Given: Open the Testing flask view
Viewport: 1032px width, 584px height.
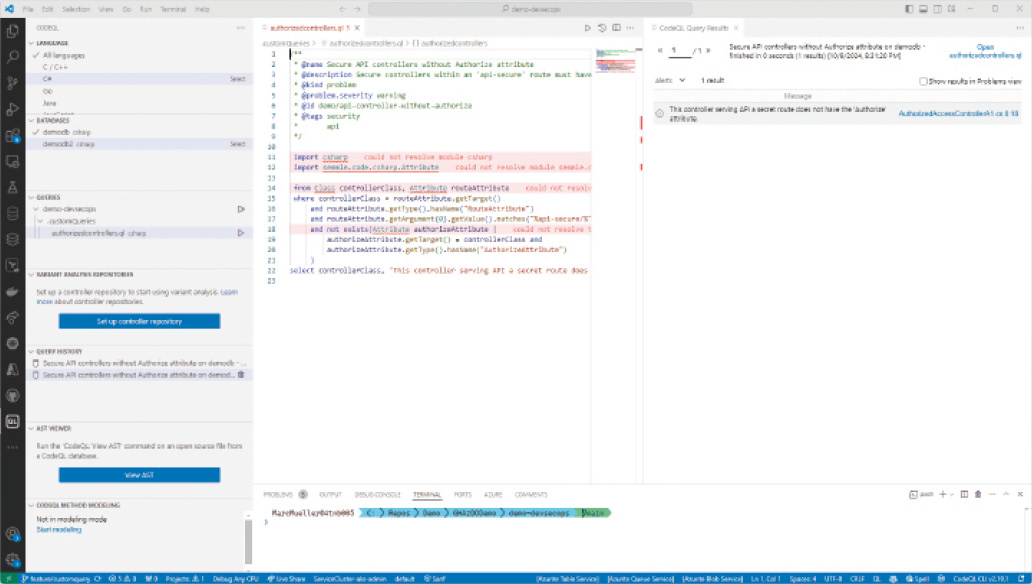Looking at the screenshot, I should click(x=12, y=188).
